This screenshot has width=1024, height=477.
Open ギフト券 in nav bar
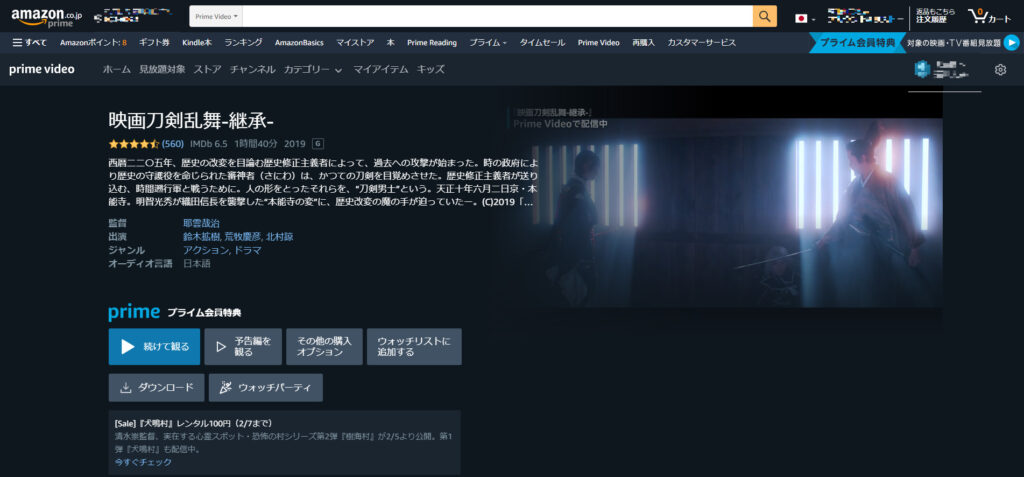coord(154,42)
